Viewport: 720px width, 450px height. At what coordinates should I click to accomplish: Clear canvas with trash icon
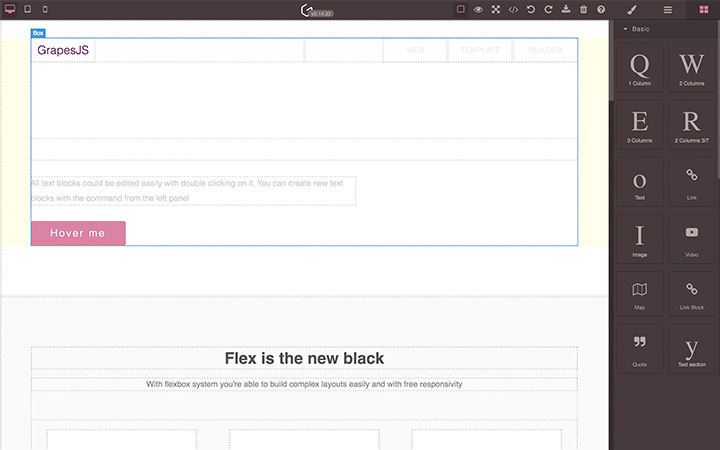tap(583, 9)
